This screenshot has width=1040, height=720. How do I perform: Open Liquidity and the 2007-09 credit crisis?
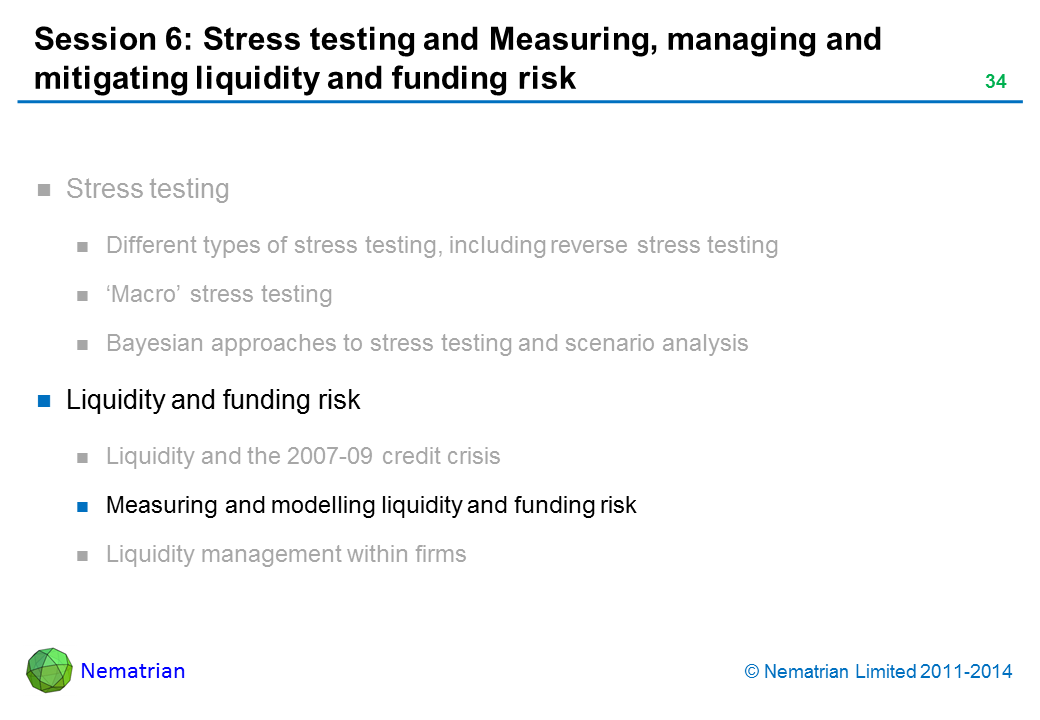coord(302,456)
